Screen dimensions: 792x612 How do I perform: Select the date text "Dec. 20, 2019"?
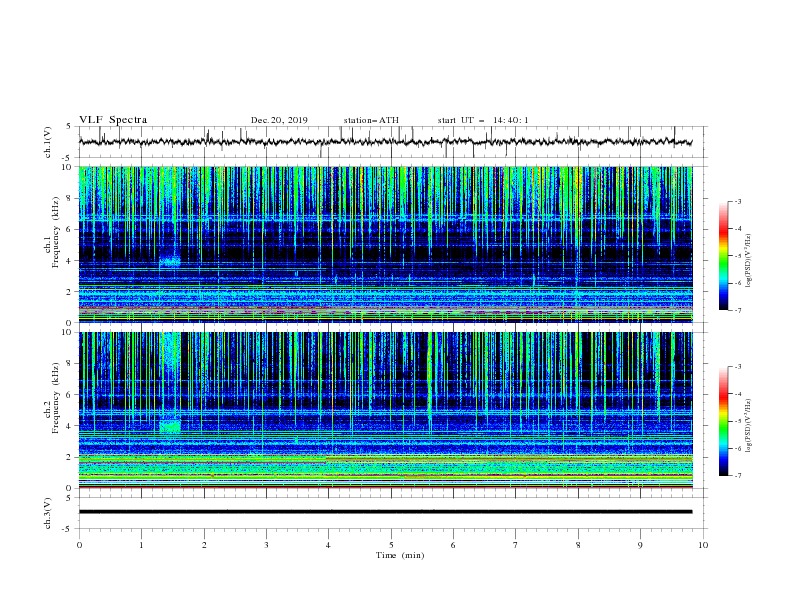pos(279,120)
